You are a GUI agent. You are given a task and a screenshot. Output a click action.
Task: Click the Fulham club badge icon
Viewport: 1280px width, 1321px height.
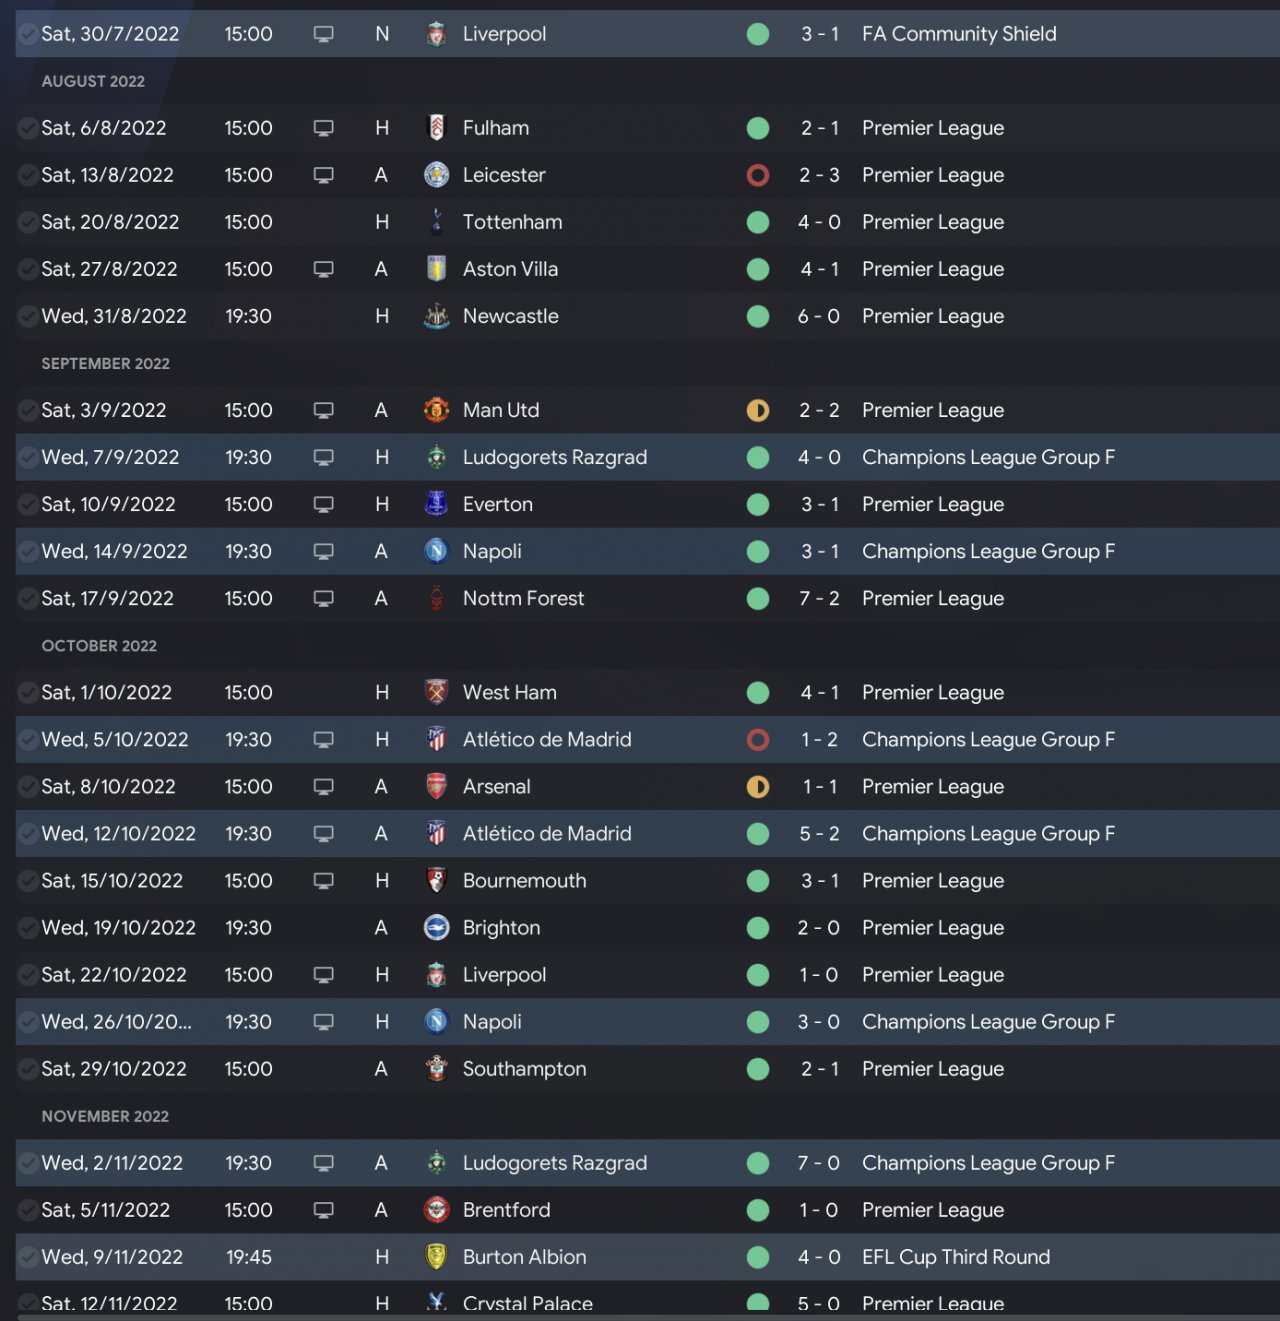click(x=436, y=128)
